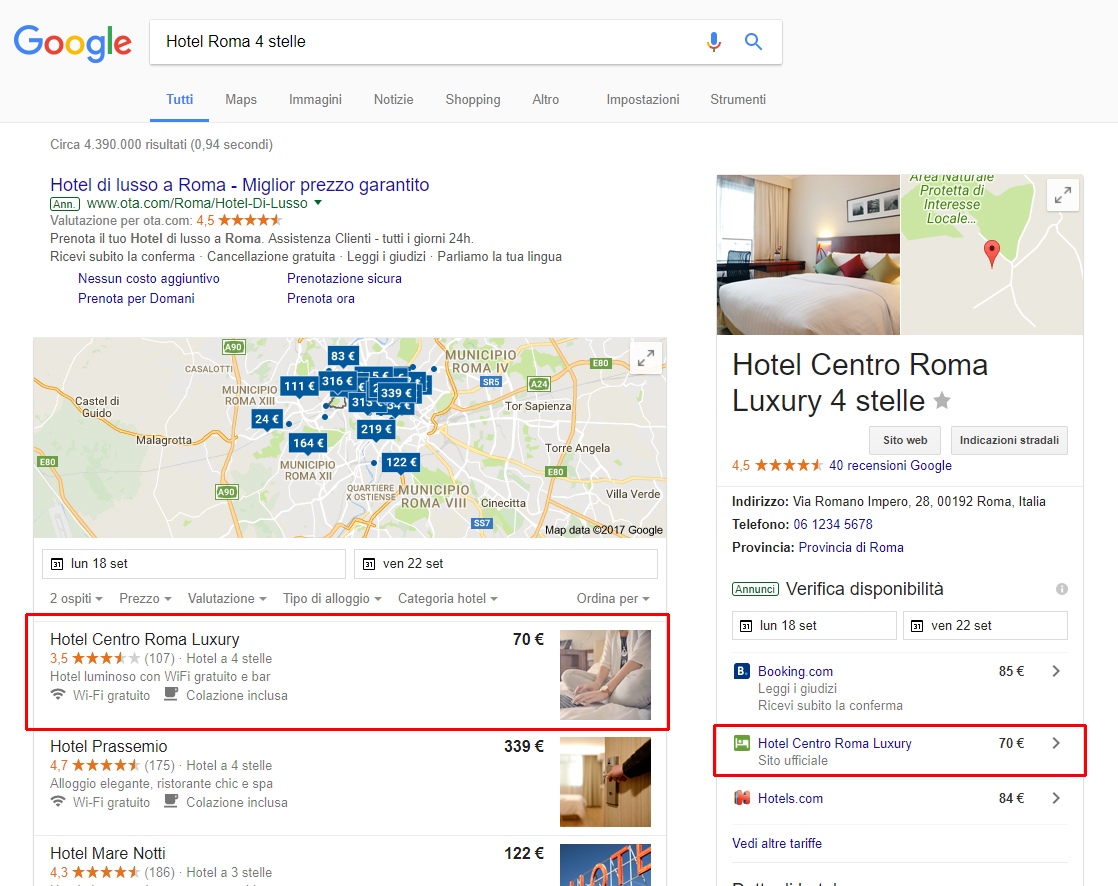Click the 24 € map price marker
This screenshot has width=1118, height=886.
point(267,419)
